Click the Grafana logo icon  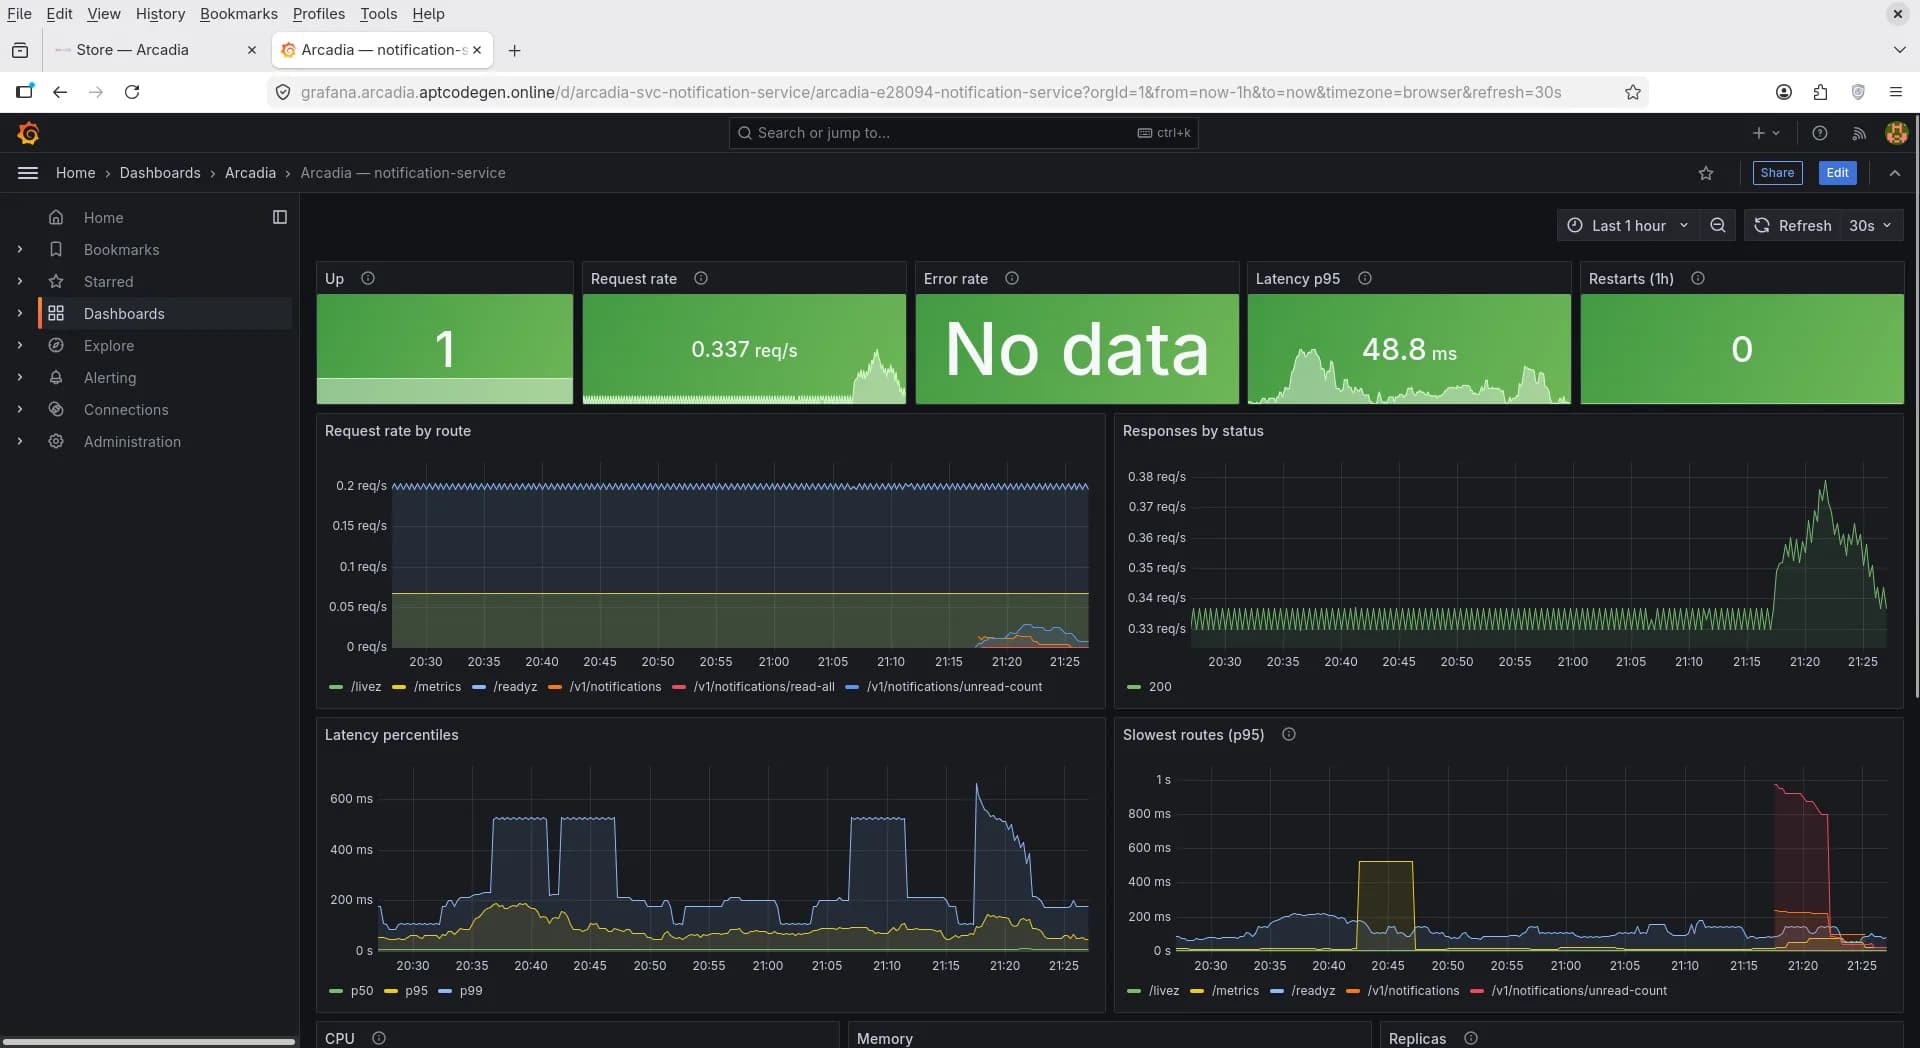(x=28, y=133)
